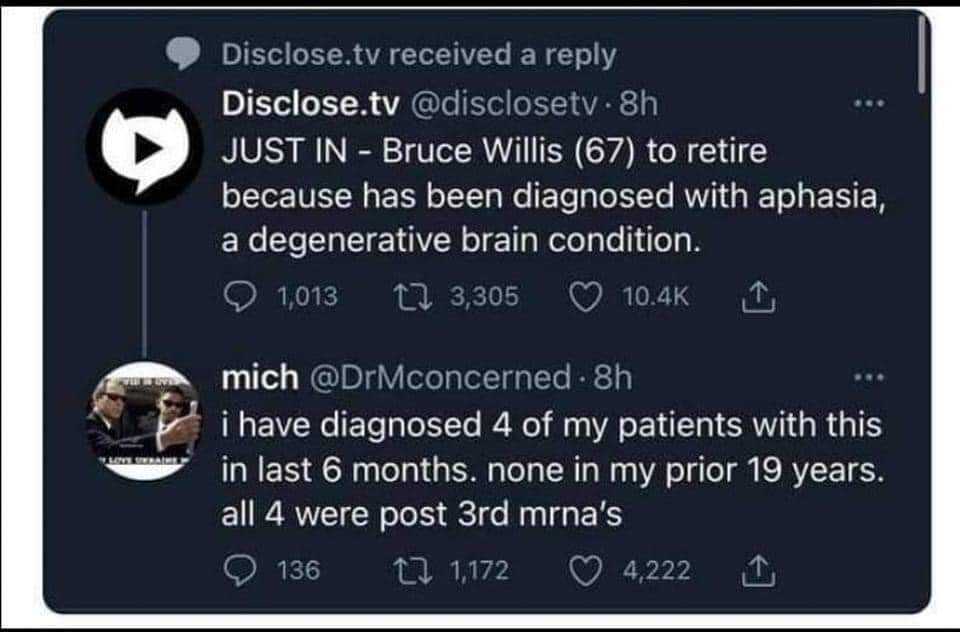Image resolution: width=960 pixels, height=632 pixels.
Task: Open the Disclose.tv profile picture
Action: click(x=138, y=147)
